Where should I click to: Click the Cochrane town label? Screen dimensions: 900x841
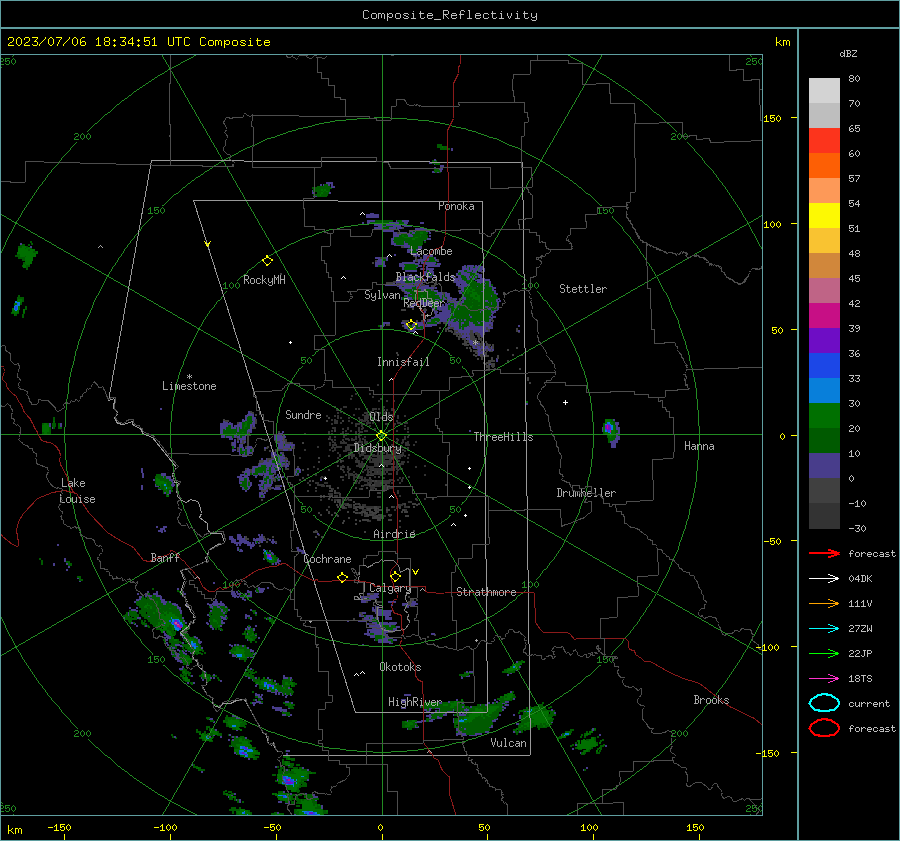pos(327,559)
